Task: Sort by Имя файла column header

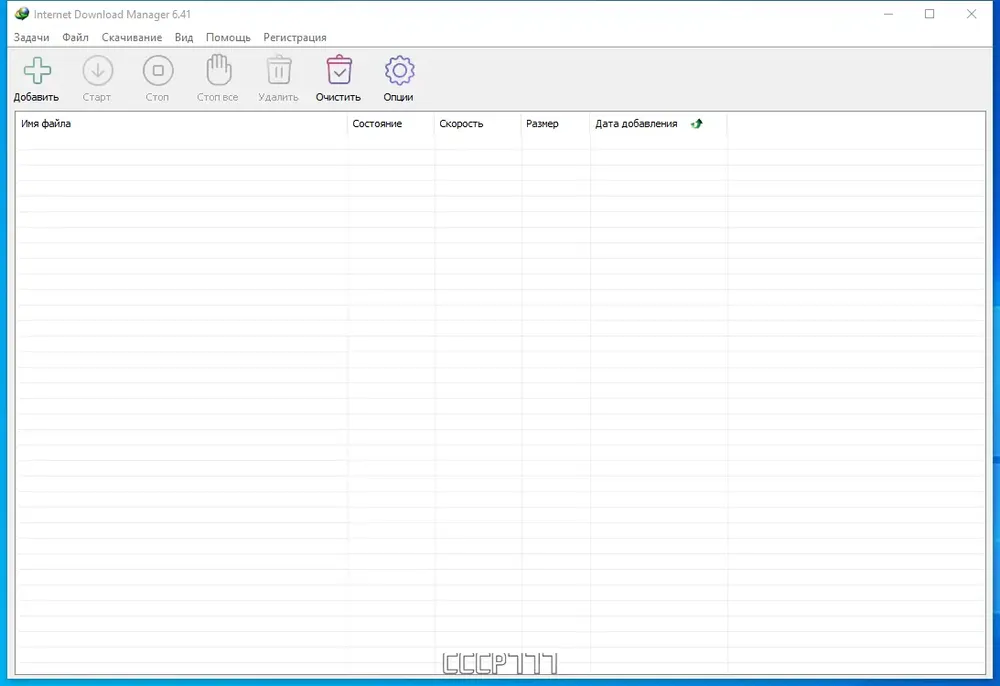Action: tap(181, 124)
